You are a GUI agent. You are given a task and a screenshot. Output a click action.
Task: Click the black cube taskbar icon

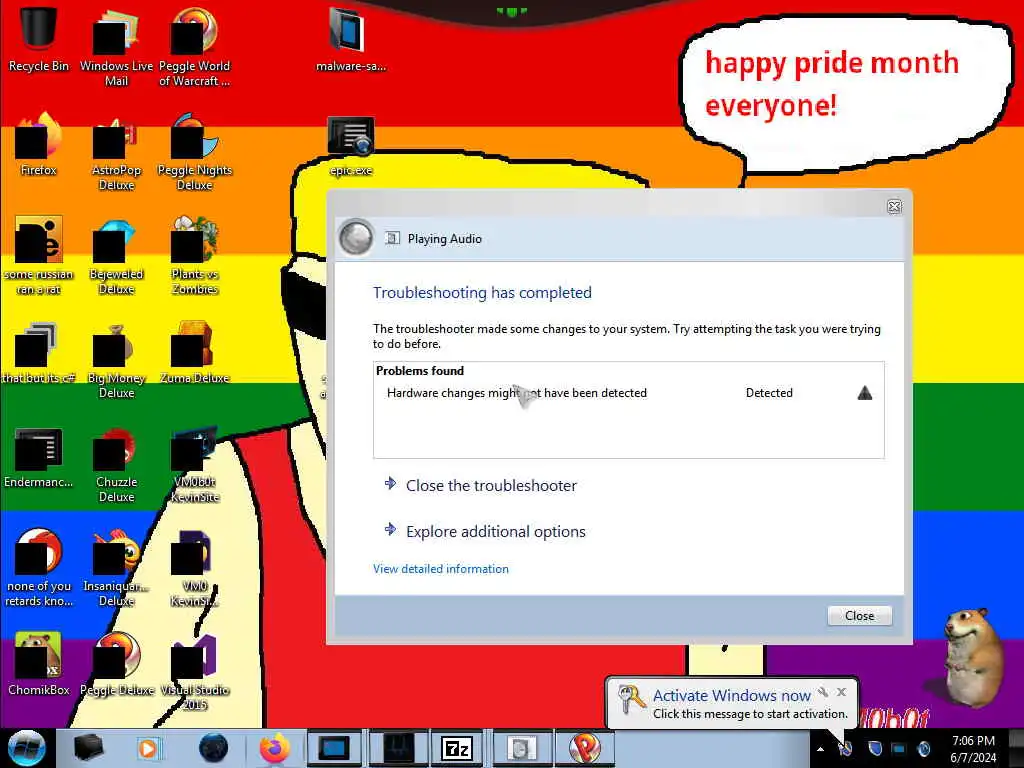point(88,748)
